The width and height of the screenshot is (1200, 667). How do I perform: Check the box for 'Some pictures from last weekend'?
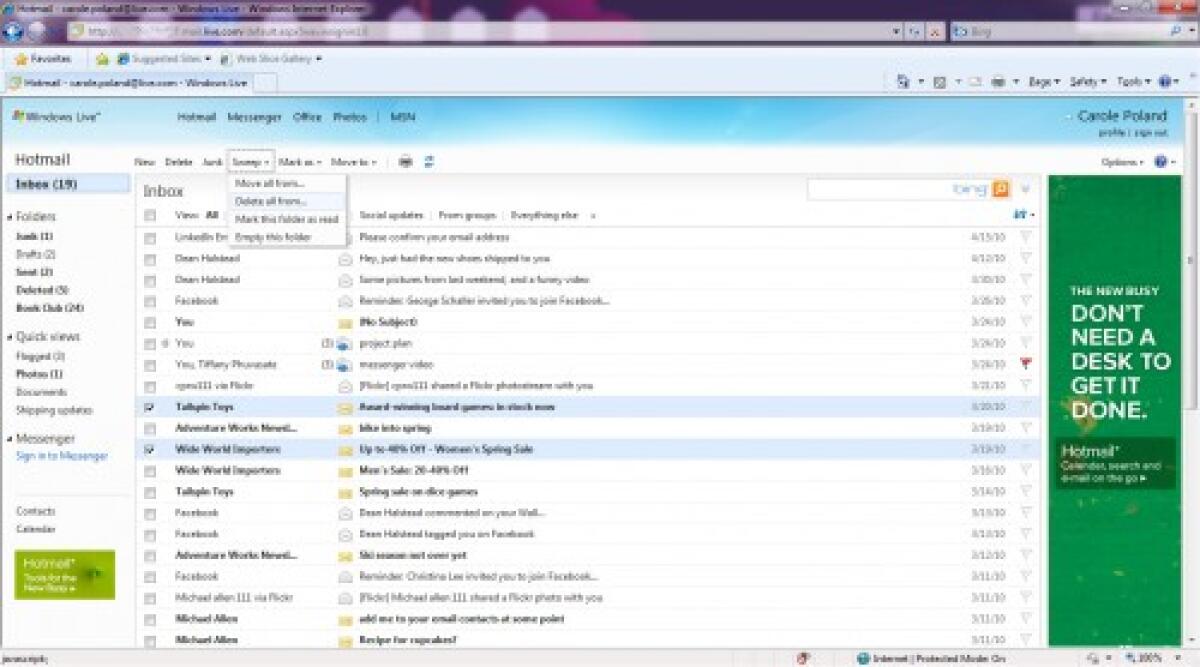pyautogui.click(x=150, y=280)
